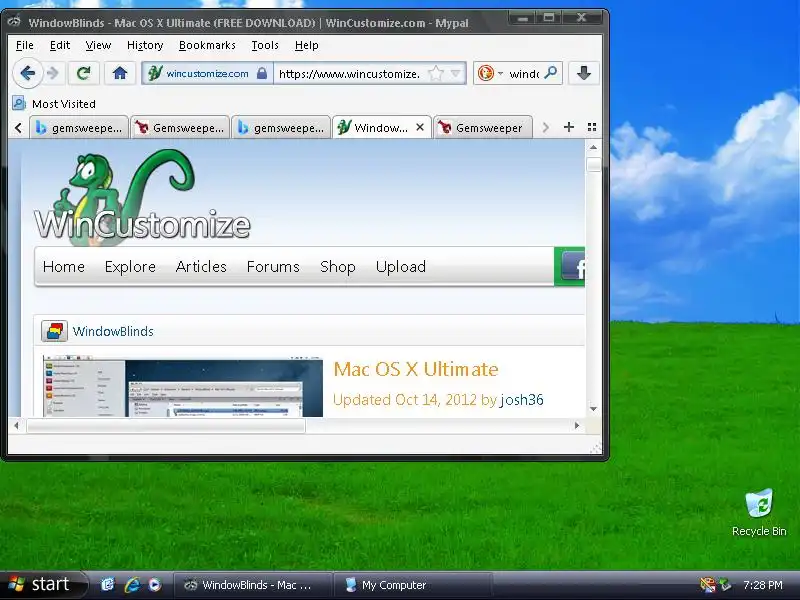Open the Bookmarks menu
800x600 pixels.
(207, 45)
